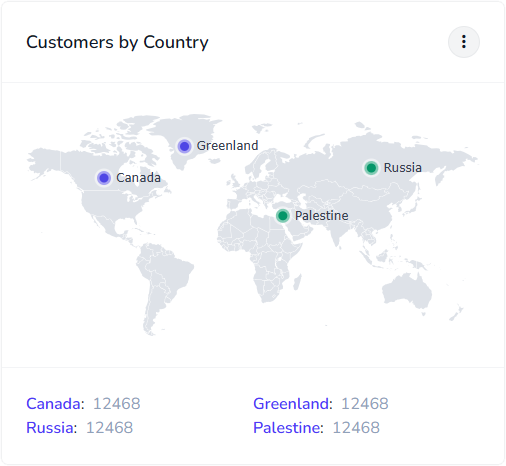Select the Palestine label on map
506x466 pixels.
pos(322,216)
